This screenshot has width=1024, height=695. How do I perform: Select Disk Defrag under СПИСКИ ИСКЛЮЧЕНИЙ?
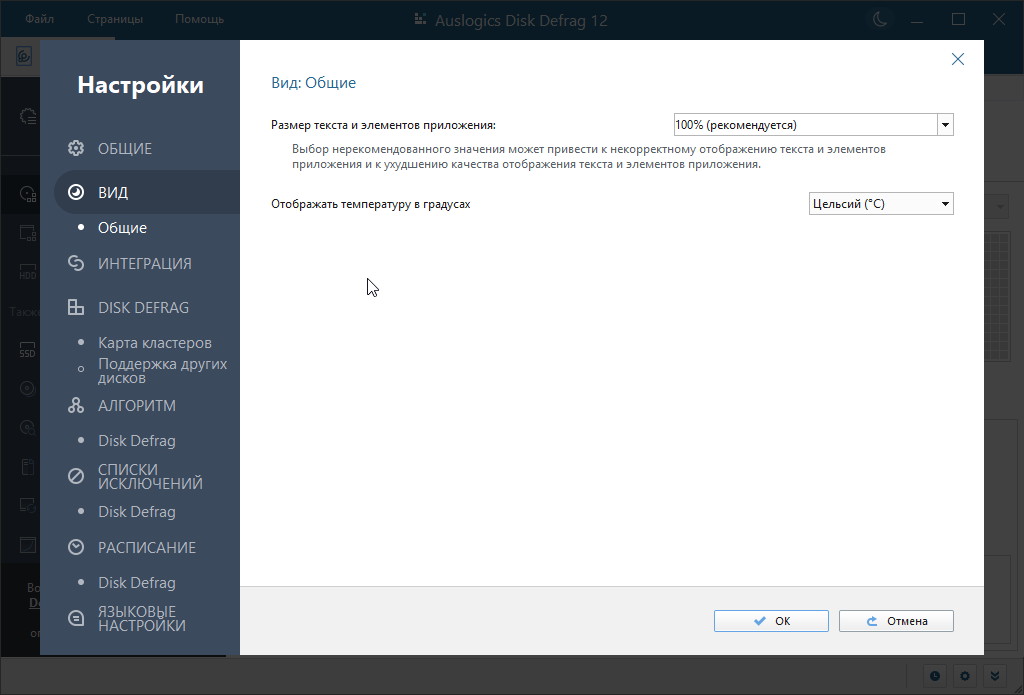136,511
